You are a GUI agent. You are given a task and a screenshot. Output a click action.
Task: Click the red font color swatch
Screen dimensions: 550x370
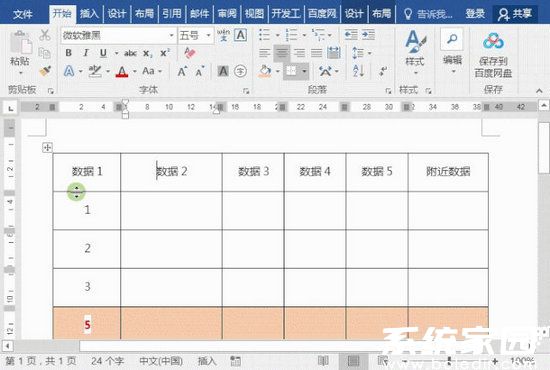122,72
